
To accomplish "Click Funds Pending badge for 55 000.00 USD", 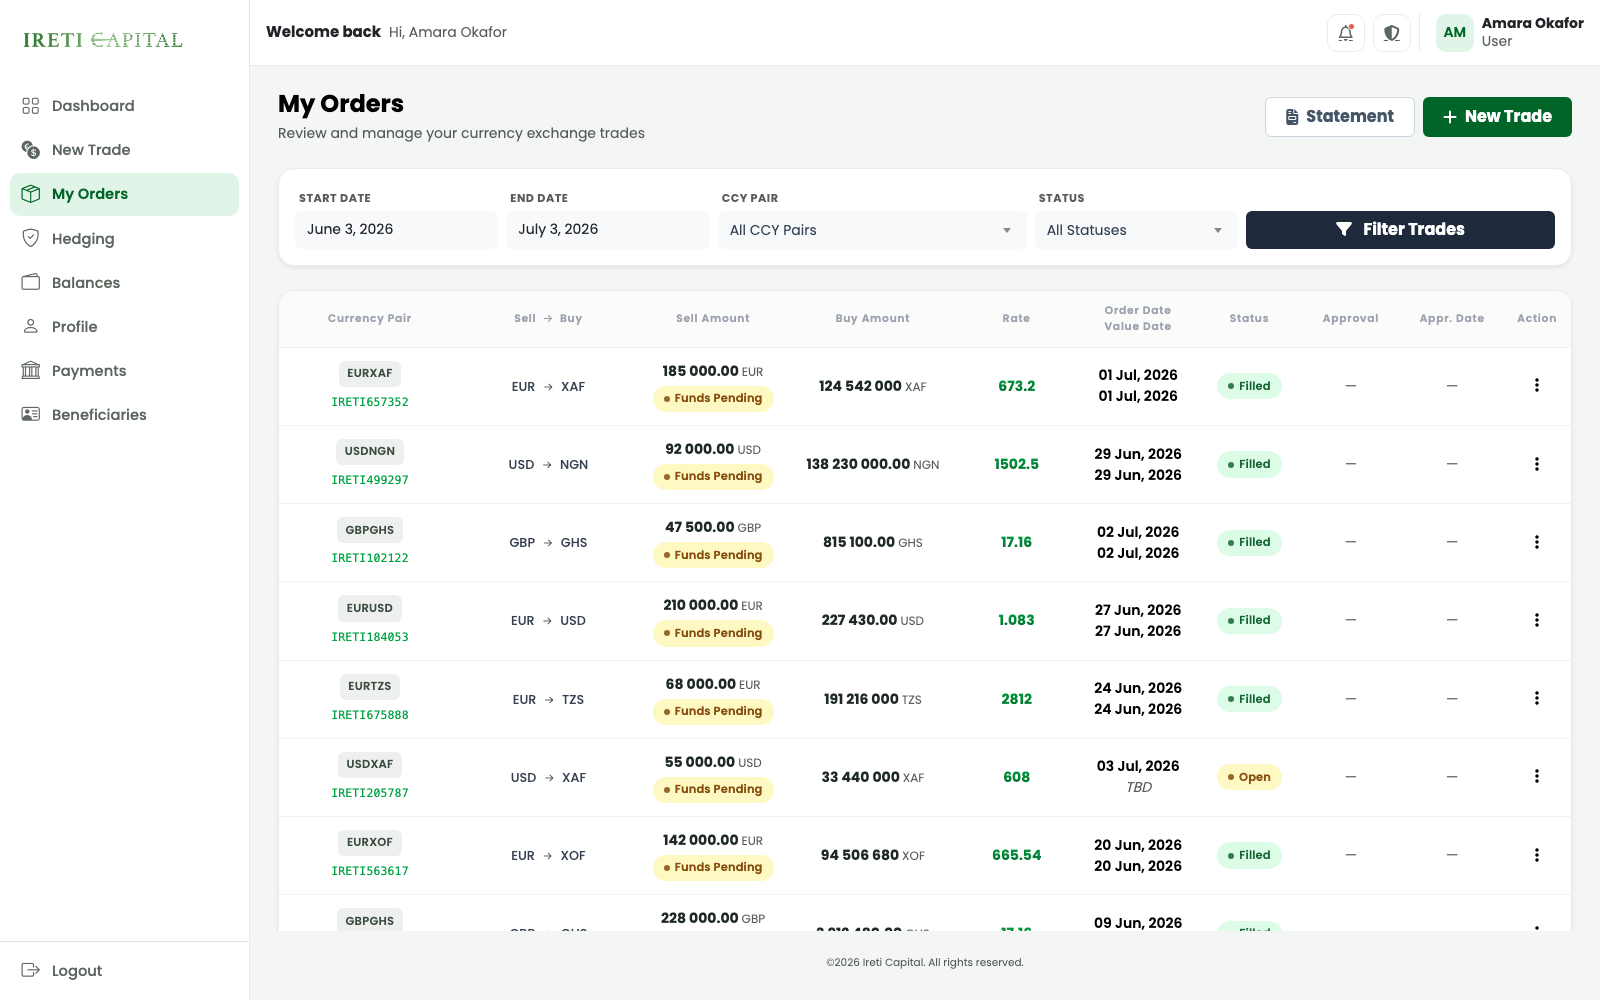I will tap(713, 789).
